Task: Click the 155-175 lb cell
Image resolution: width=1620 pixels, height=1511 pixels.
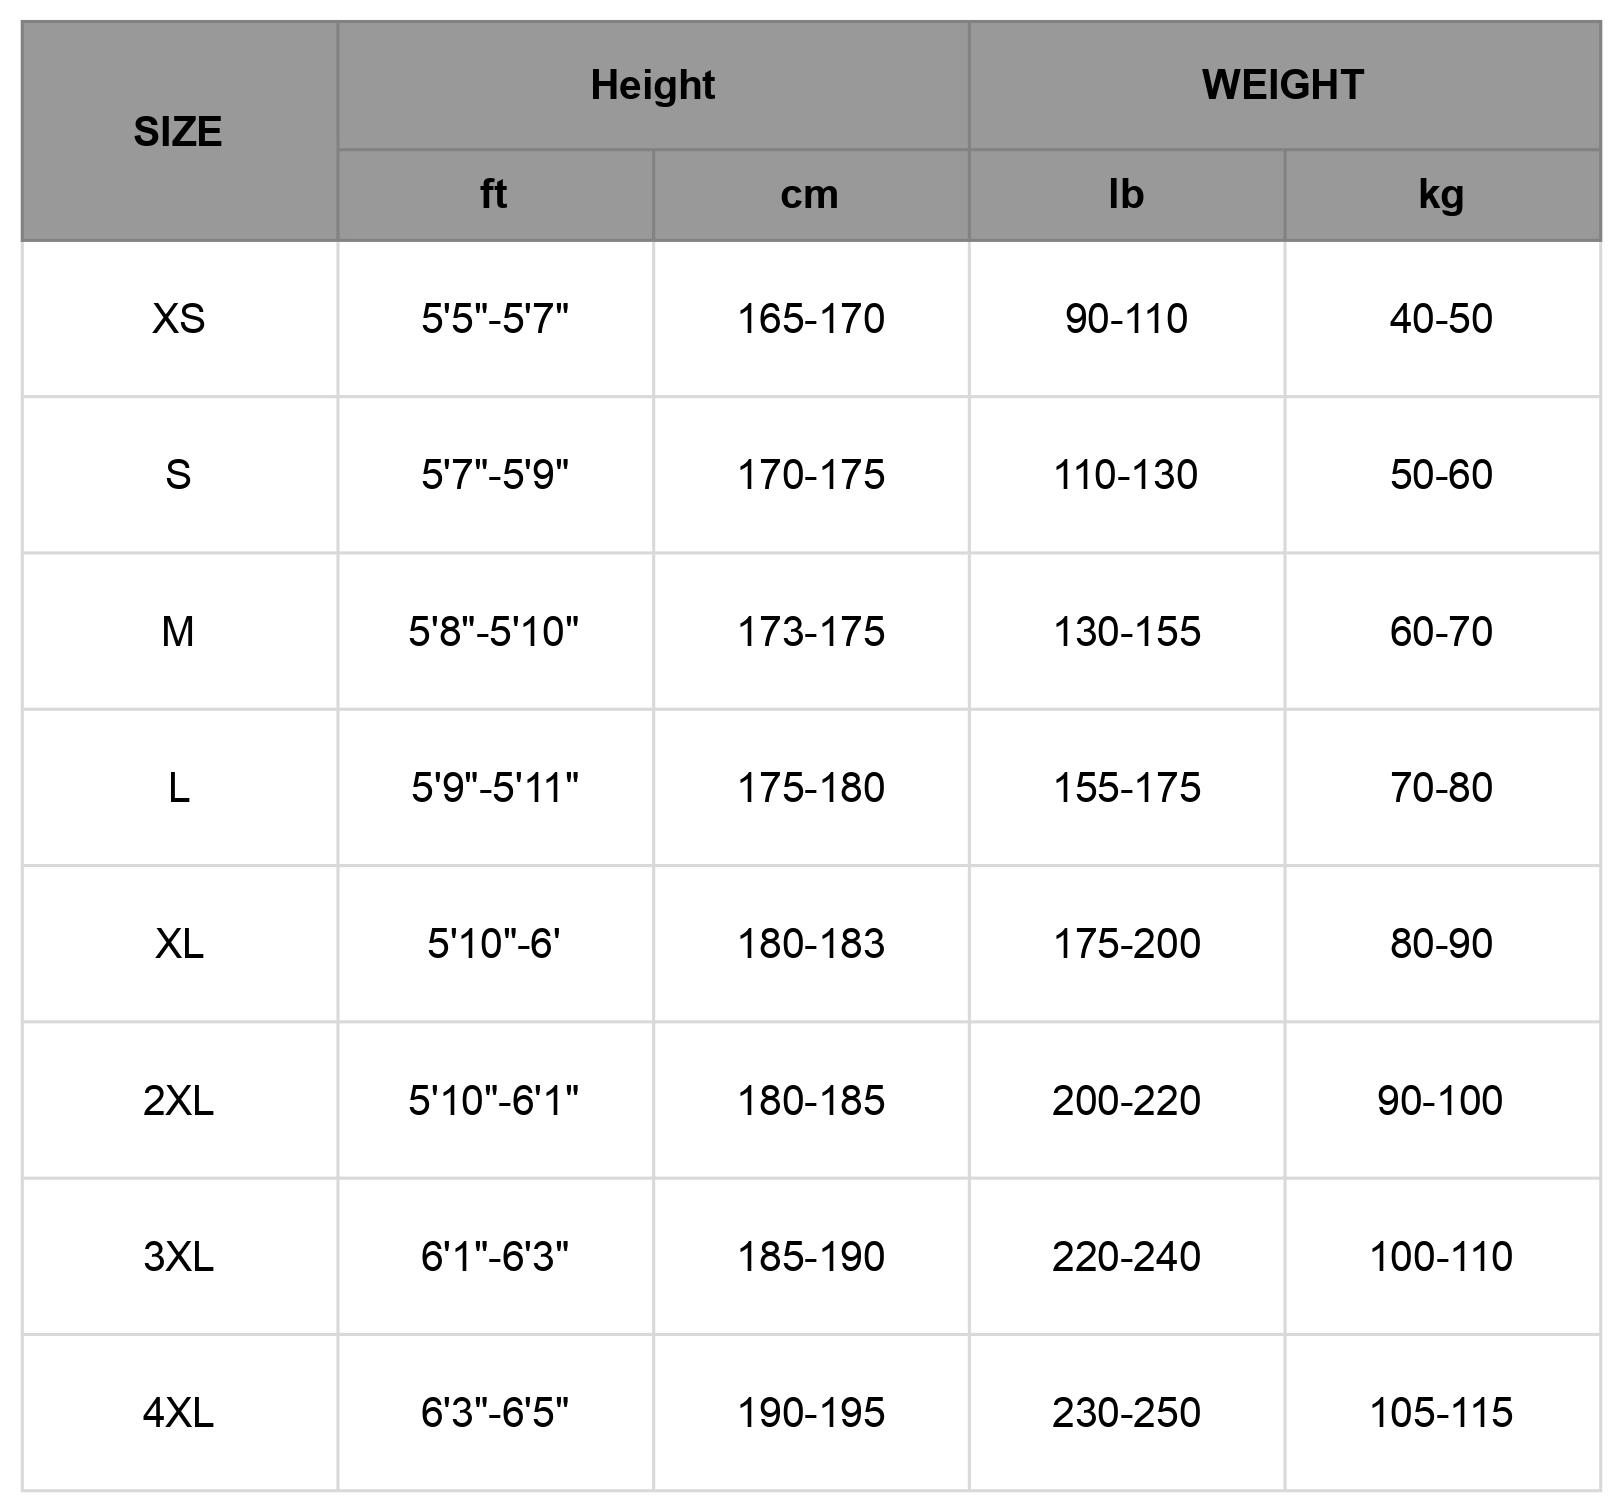Action: click(1126, 788)
